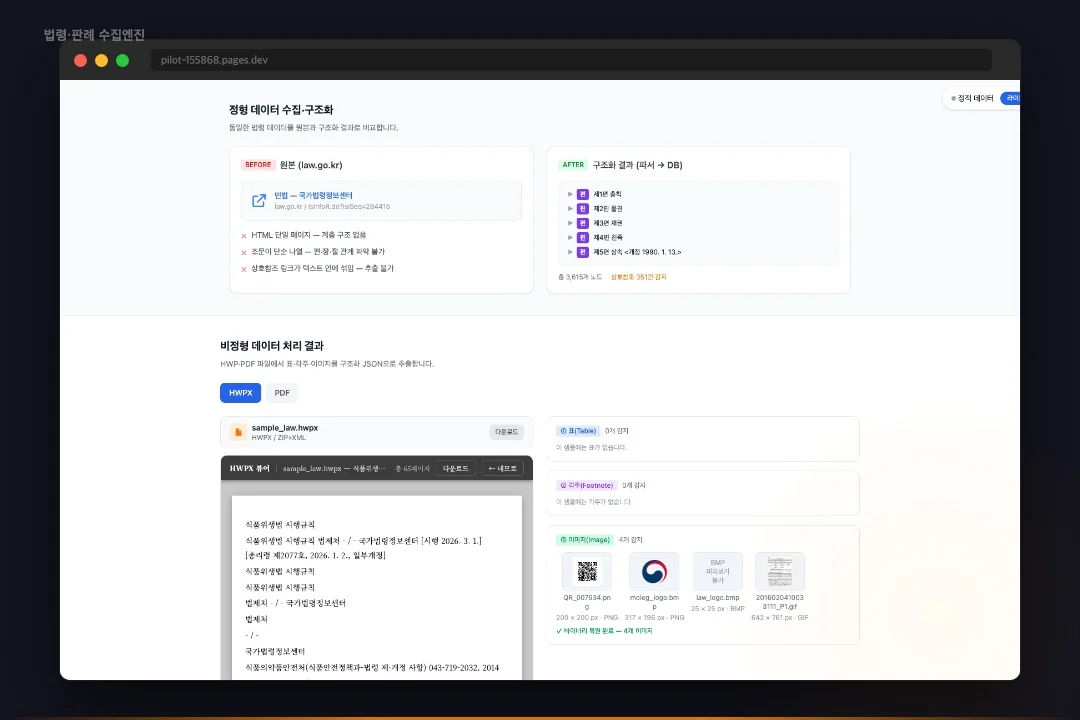Expand the 제2편 물권 tree arrow
This screenshot has height=720, width=1080.
pos(570,209)
